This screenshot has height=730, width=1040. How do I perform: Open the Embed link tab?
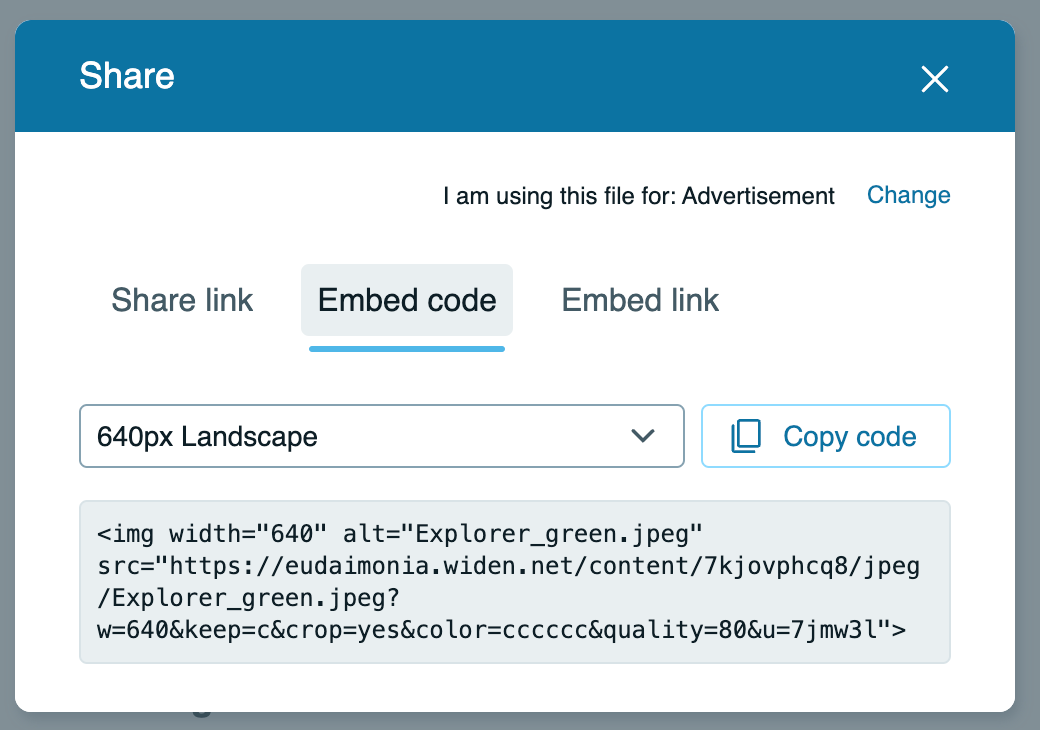pyautogui.click(x=640, y=300)
